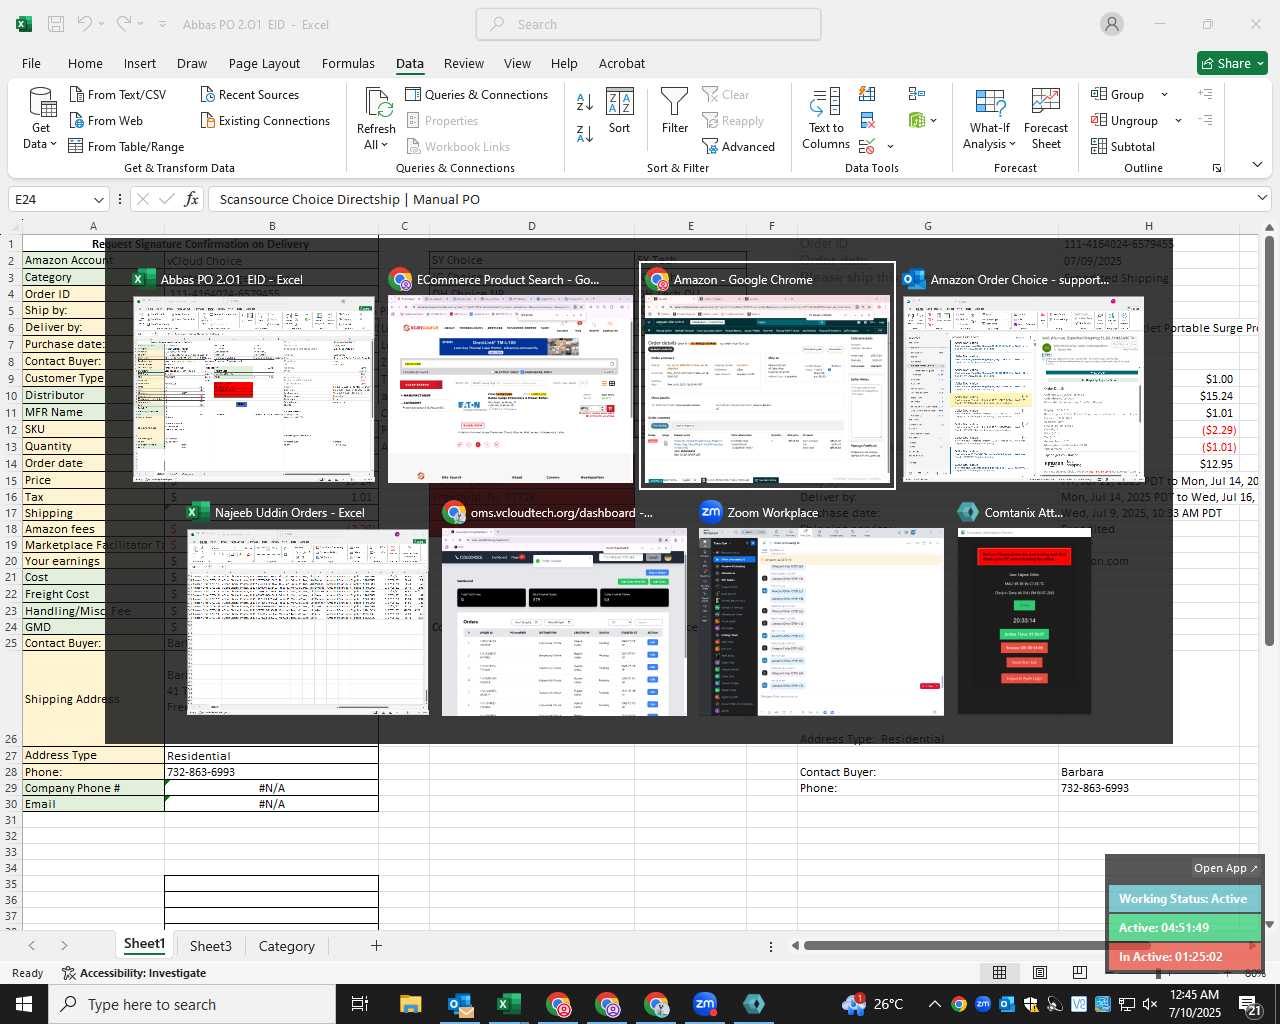Screen dimensions: 1280x1024
Task: Show hidden system tray icons
Action: (x=934, y=1004)
